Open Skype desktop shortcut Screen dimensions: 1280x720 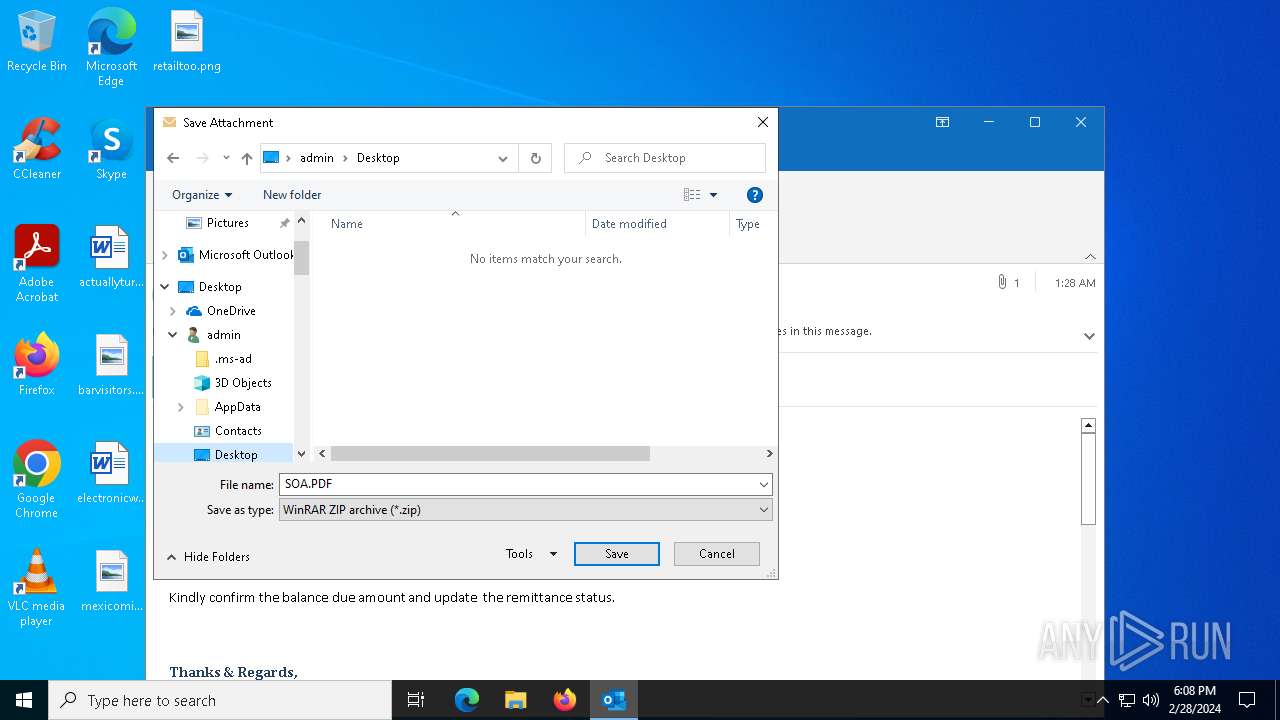coord(111,150)
